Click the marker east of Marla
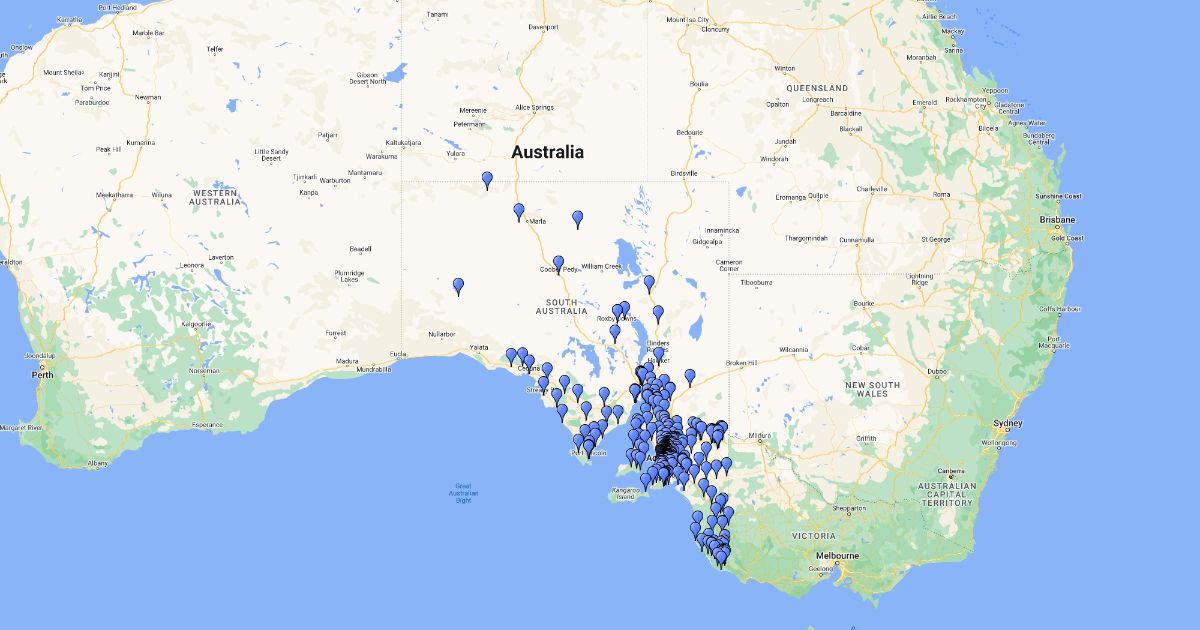The image size is (1200, 630). [577, 219]
